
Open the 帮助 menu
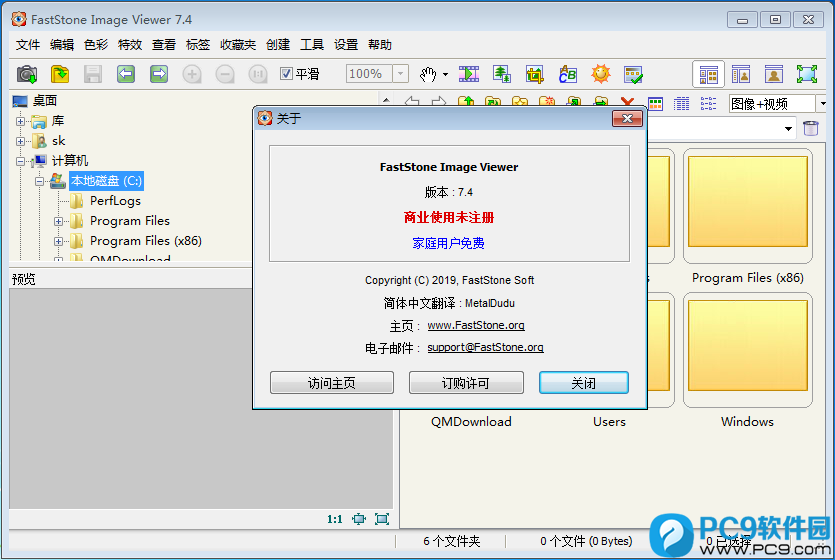(x=380, y=45)
